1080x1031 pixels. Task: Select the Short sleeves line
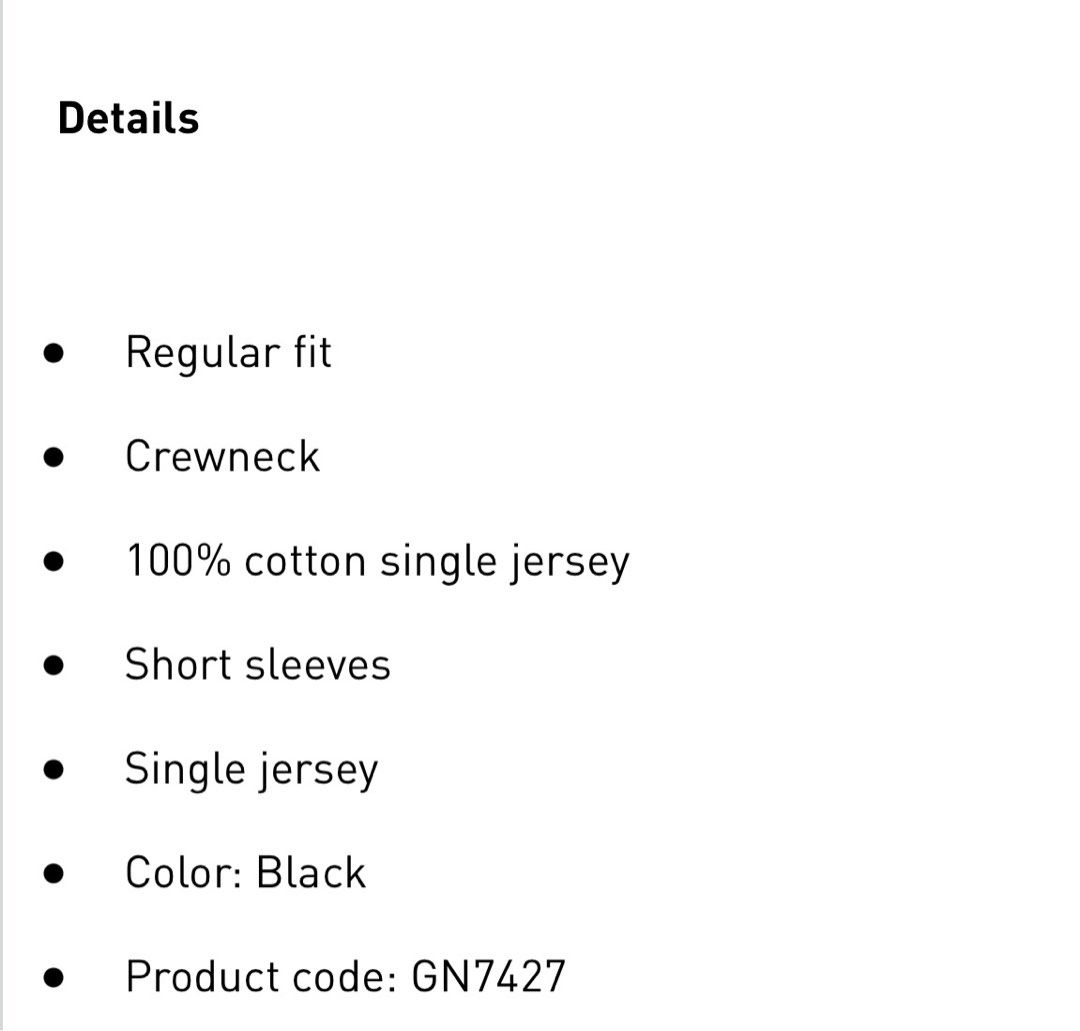tap(258, 665)
